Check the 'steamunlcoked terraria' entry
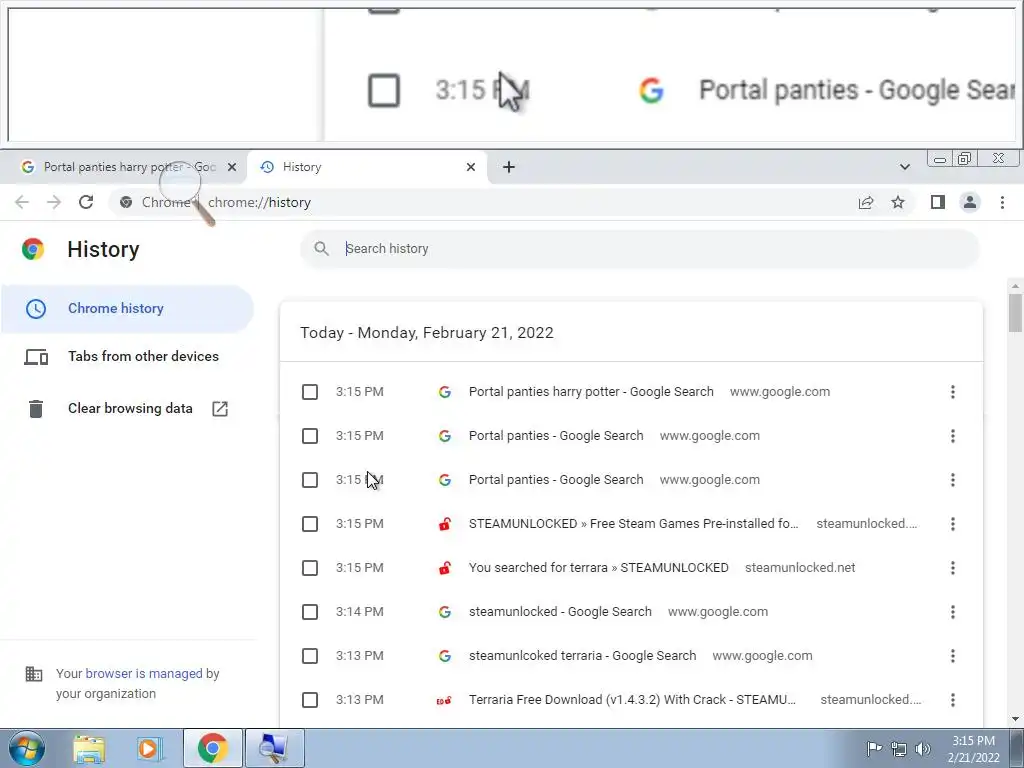1024x768 pixels. click(x=310, y=656)
